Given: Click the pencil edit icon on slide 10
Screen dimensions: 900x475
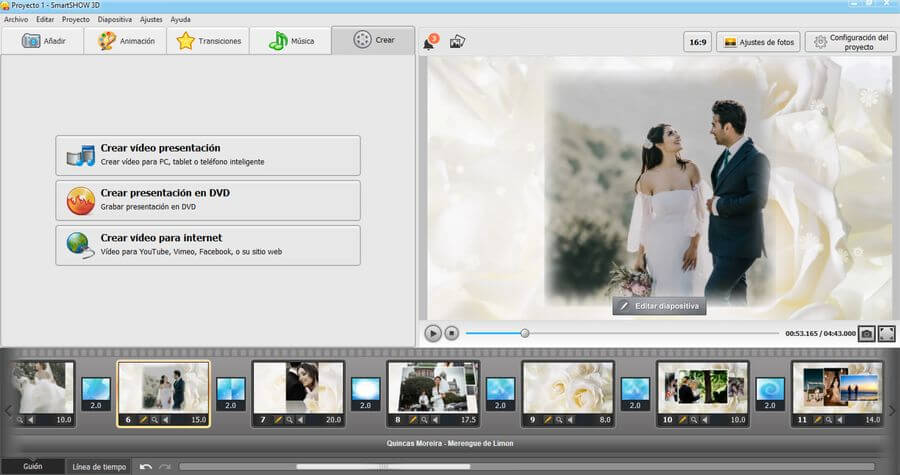Looking at the screenshot, I should 683,420.
